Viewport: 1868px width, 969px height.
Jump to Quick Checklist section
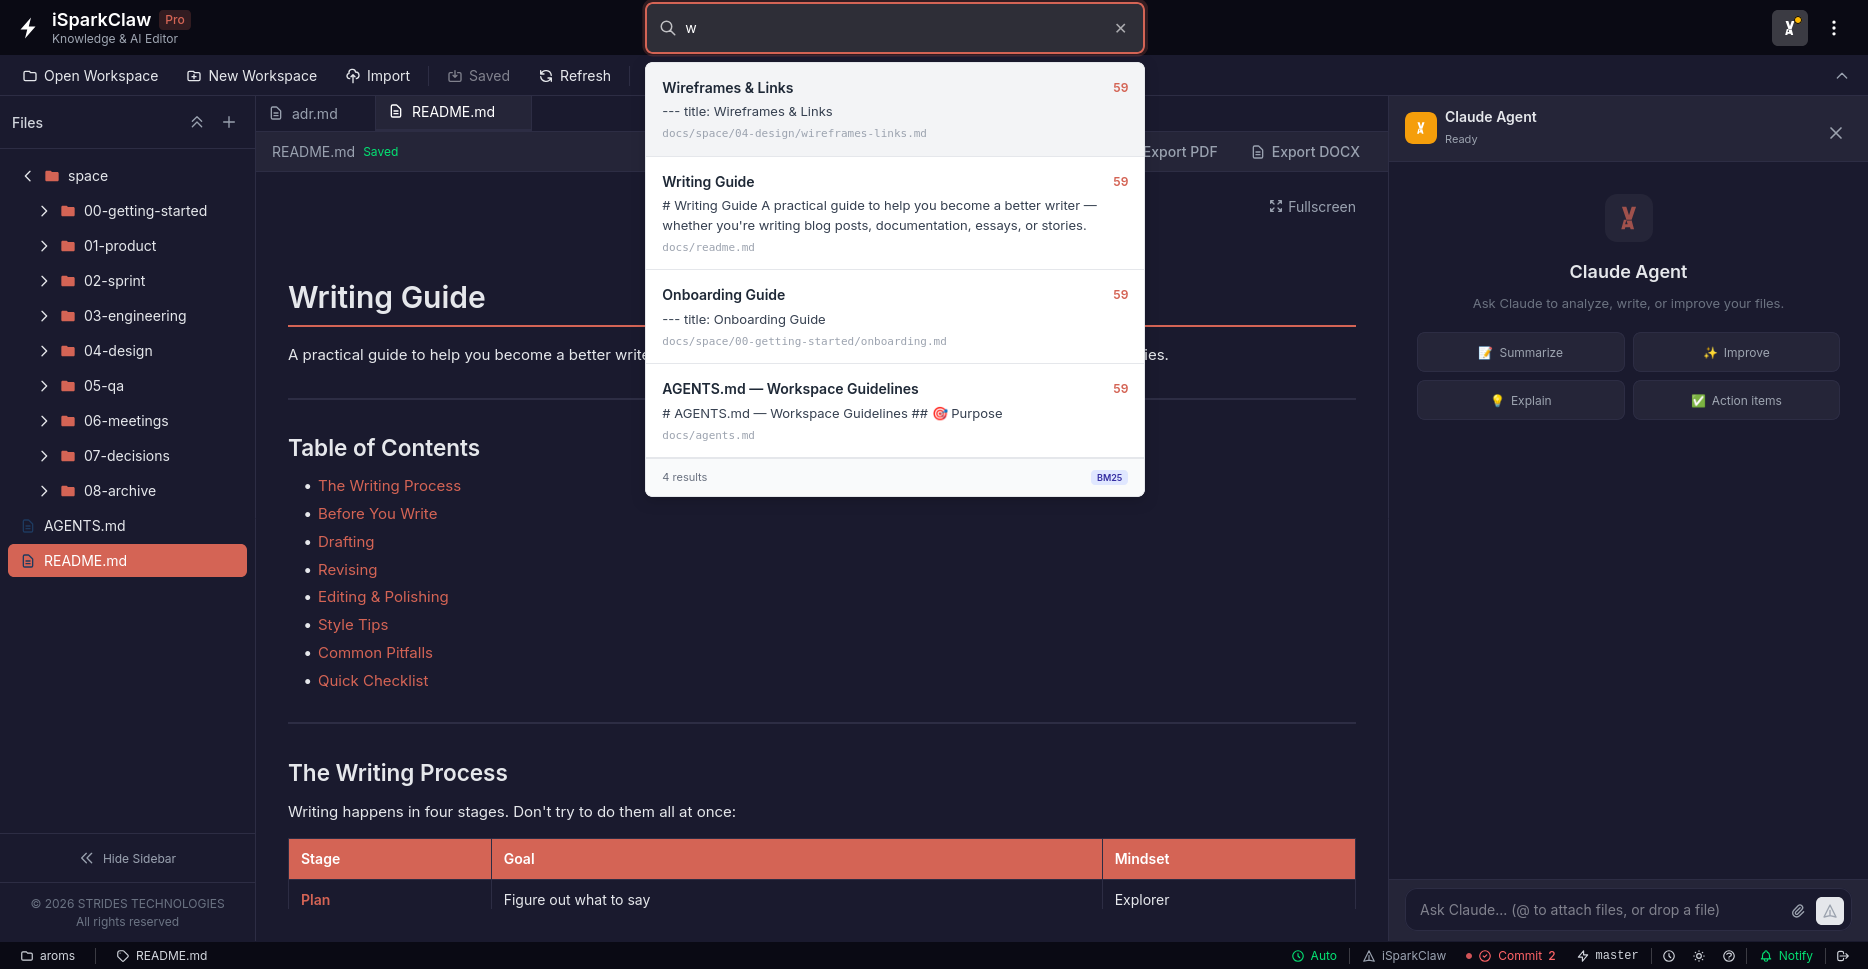pos(373,681)
